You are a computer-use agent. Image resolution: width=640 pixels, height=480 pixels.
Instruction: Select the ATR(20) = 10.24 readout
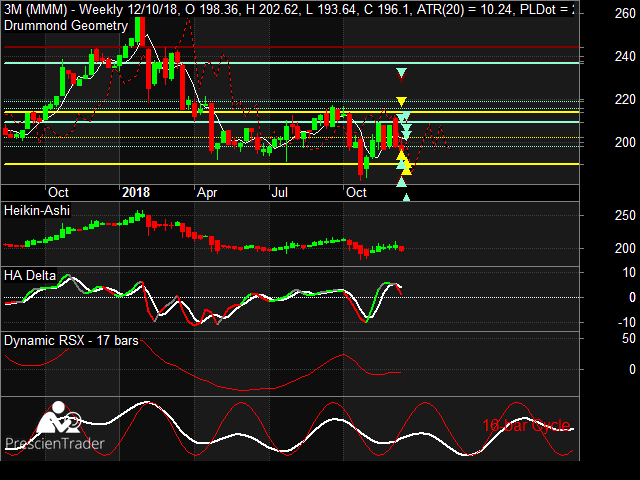464,9
